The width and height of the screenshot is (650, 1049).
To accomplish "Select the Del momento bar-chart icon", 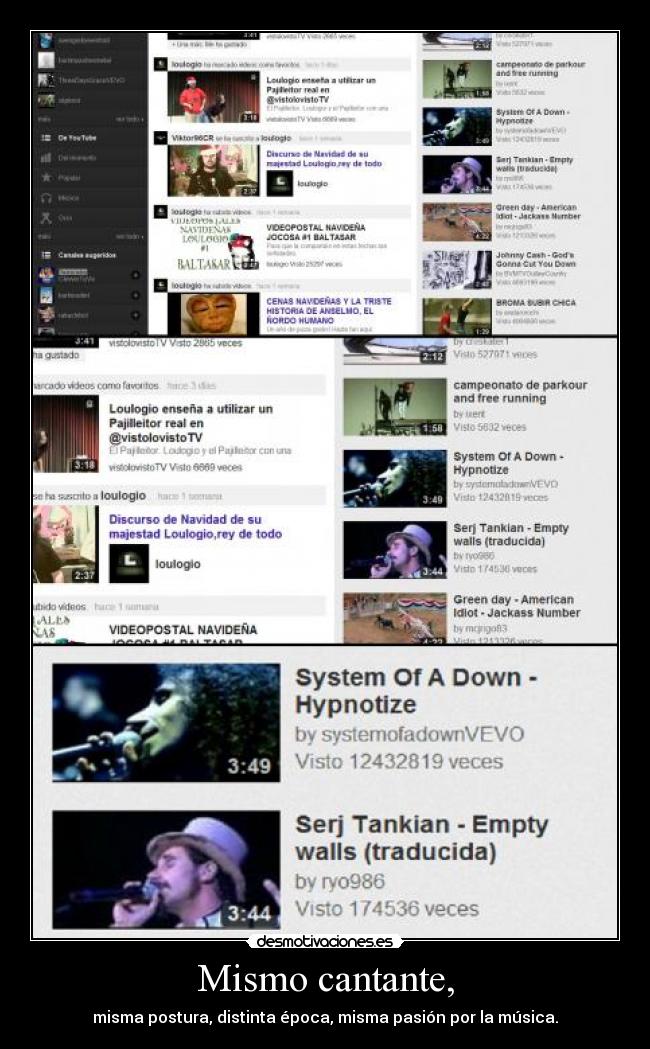I will [46, 158].
